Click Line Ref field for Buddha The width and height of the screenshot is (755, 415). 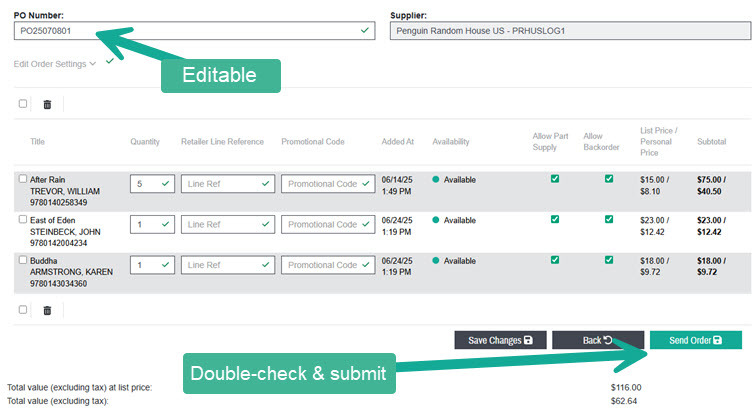click(228, 265)
